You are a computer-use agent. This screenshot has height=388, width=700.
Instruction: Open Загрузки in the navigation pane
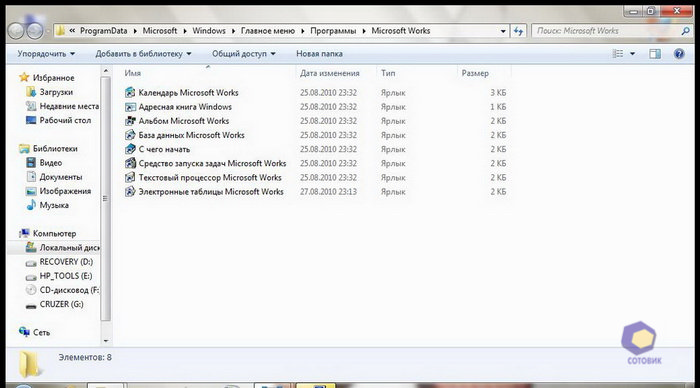click(x=56, y=92)
